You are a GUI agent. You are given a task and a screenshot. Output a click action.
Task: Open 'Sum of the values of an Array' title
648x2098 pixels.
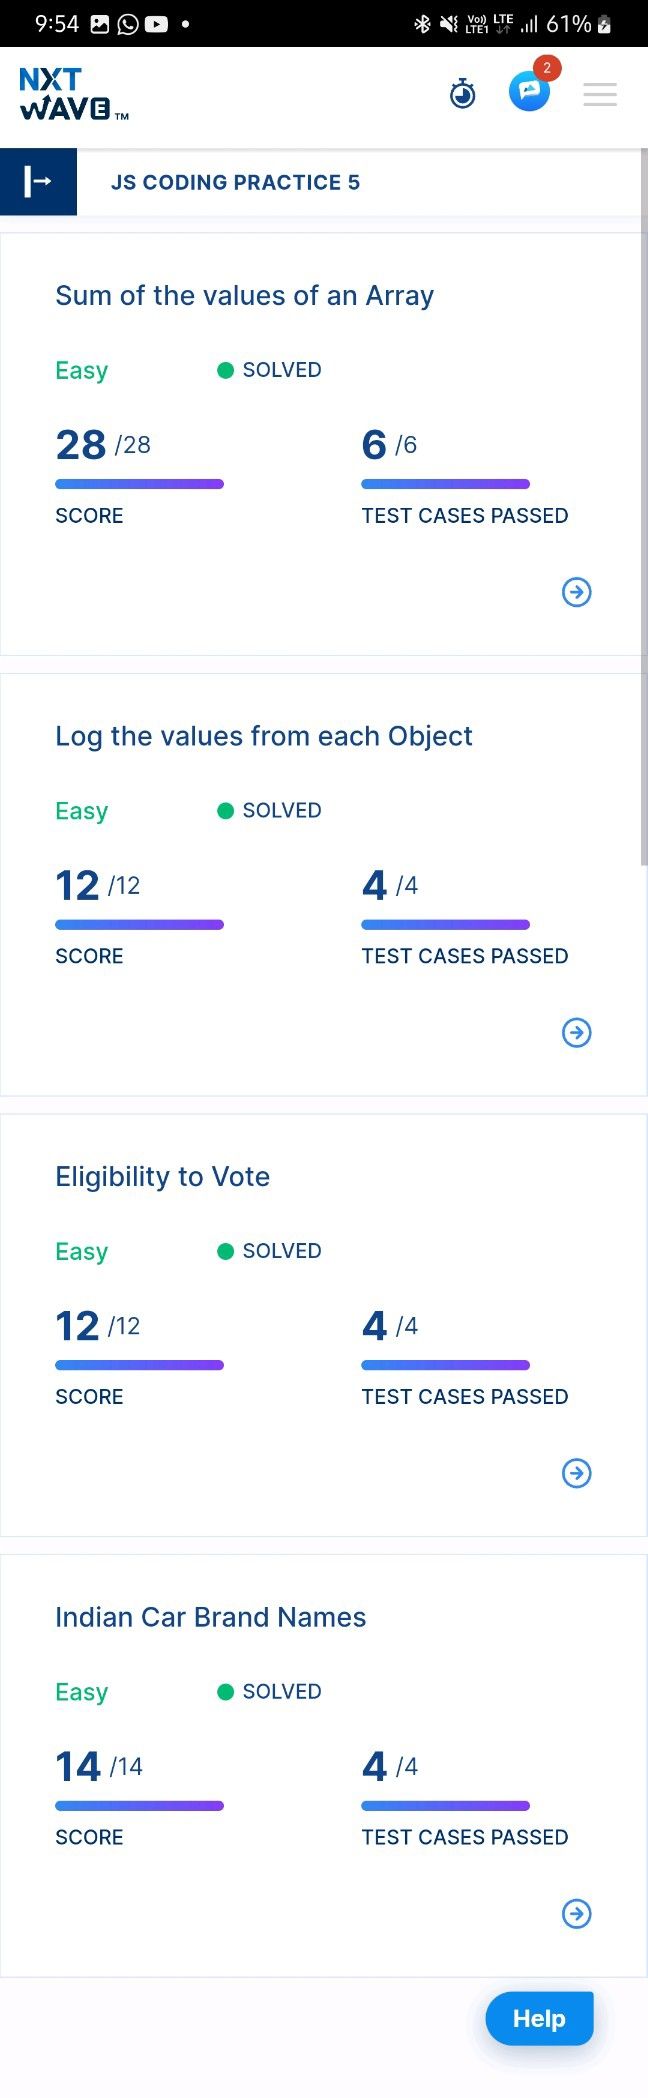tap(245, 296)
